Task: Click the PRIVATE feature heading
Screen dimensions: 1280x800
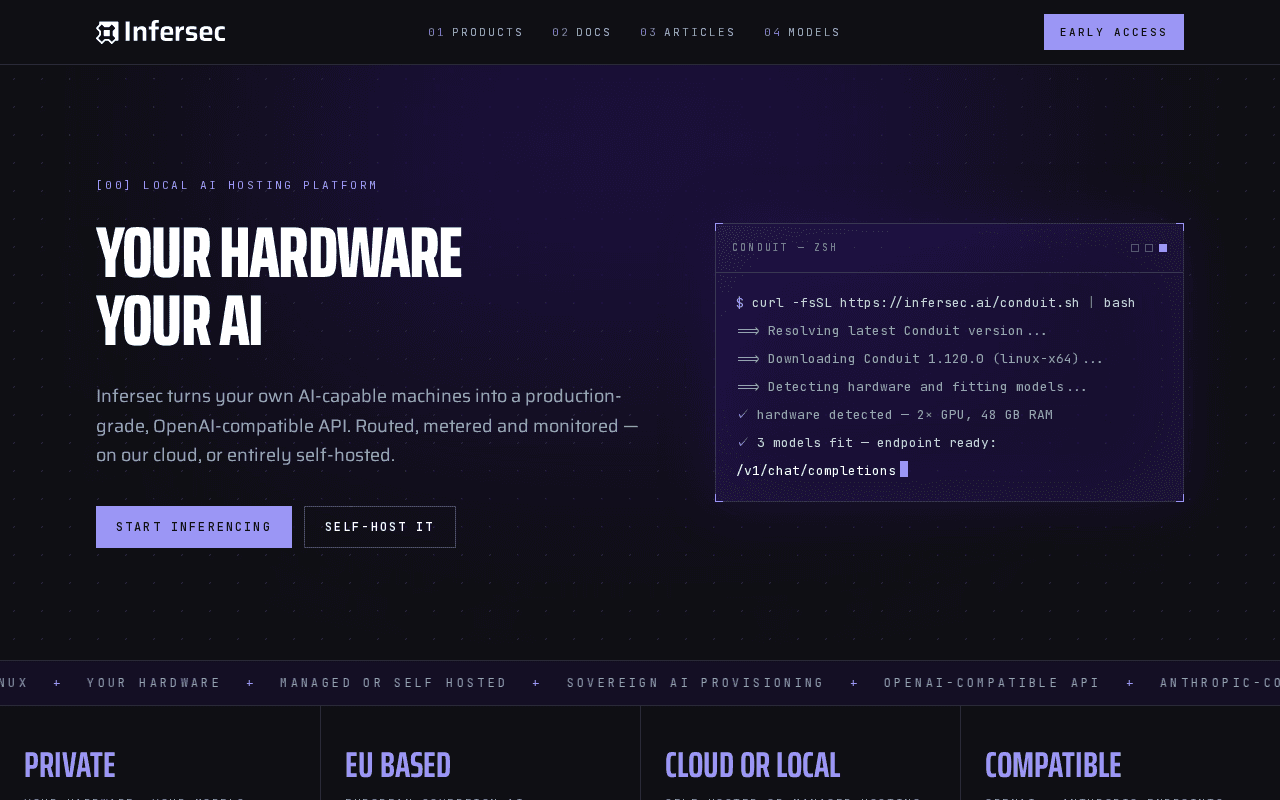Action: click(70, 765)
